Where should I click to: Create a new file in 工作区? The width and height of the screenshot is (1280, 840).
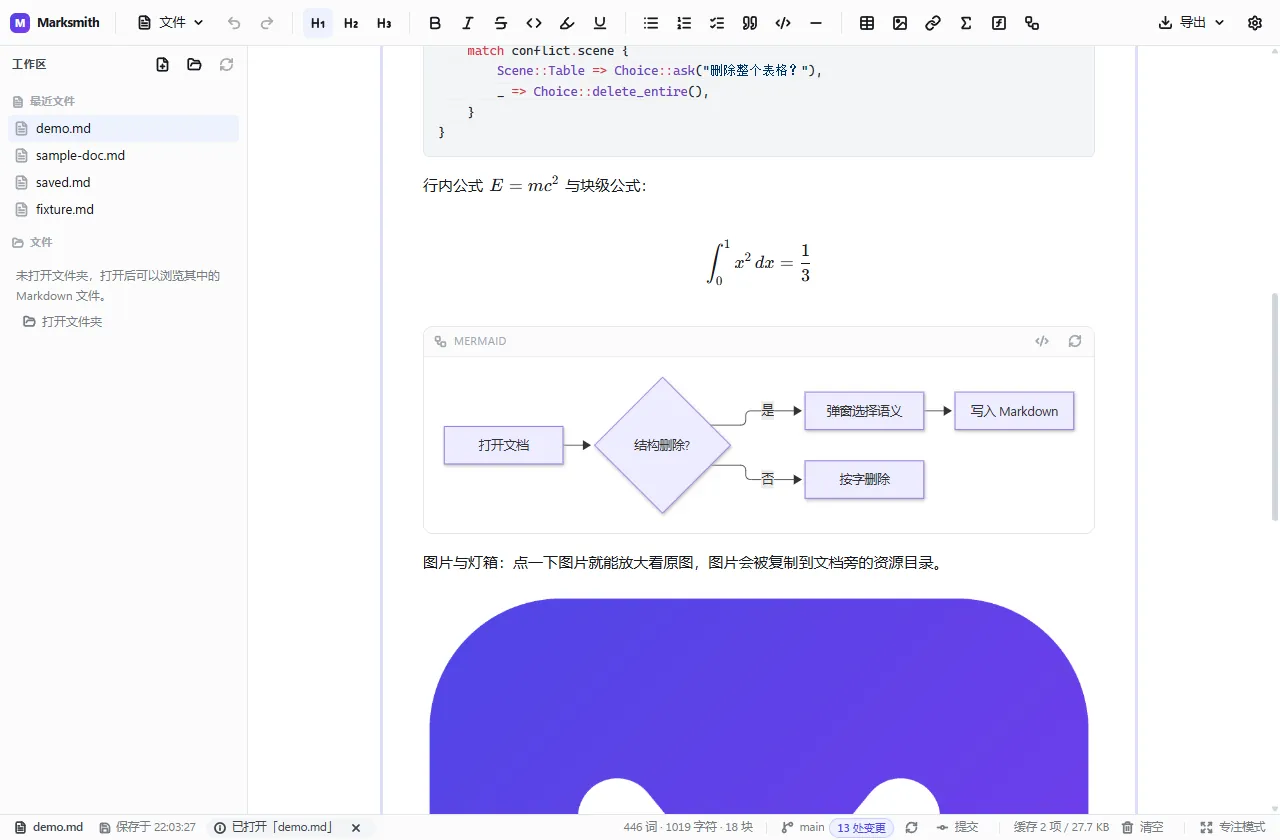tap(163, 64)
